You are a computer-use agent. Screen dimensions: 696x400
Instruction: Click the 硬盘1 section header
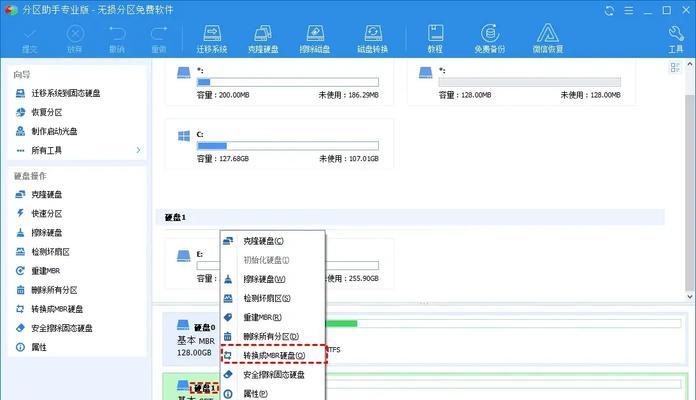[410, 217]
